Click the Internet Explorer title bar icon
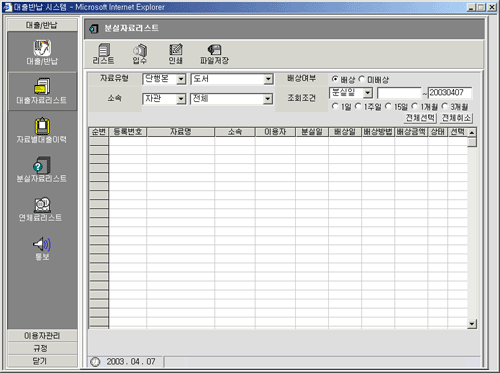Screen dimensions: 500x373 coord(7,7)
